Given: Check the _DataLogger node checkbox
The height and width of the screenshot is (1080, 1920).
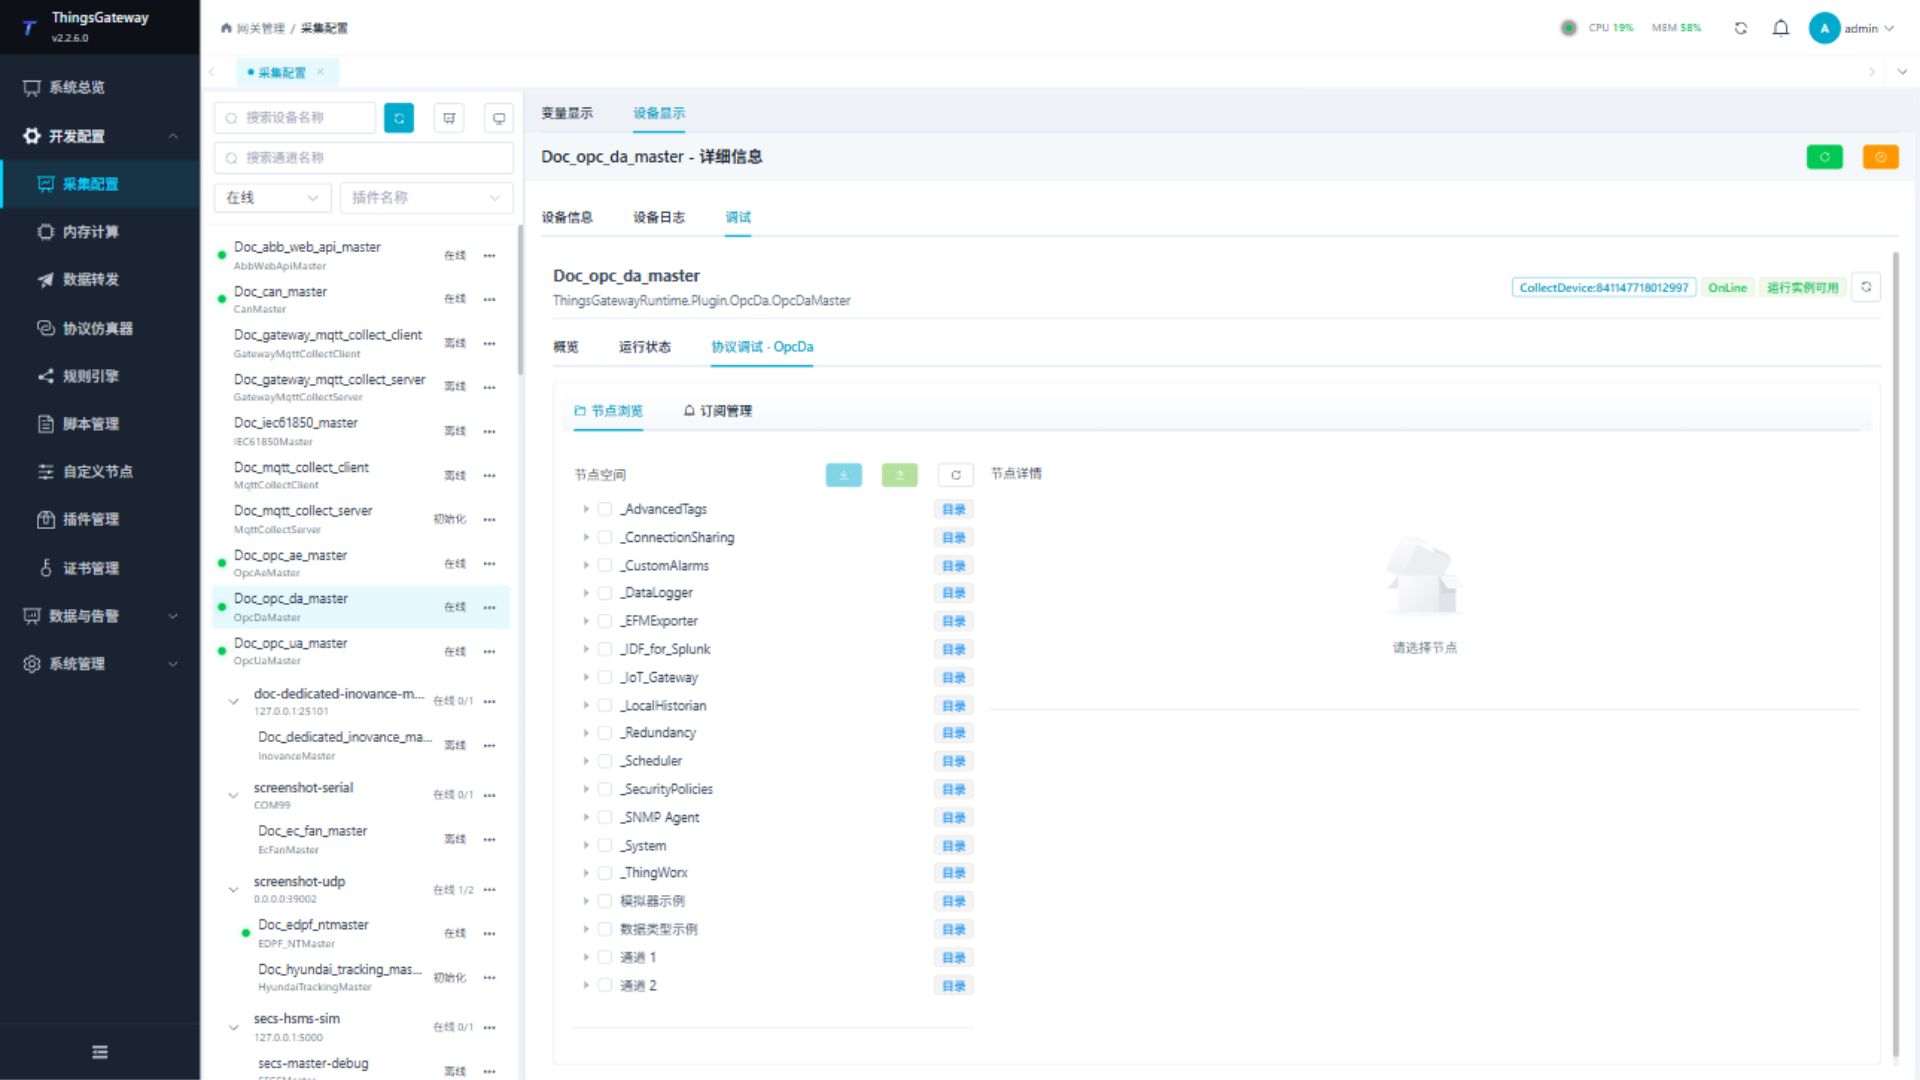Looking at the screenshot, I should (604, 593).
